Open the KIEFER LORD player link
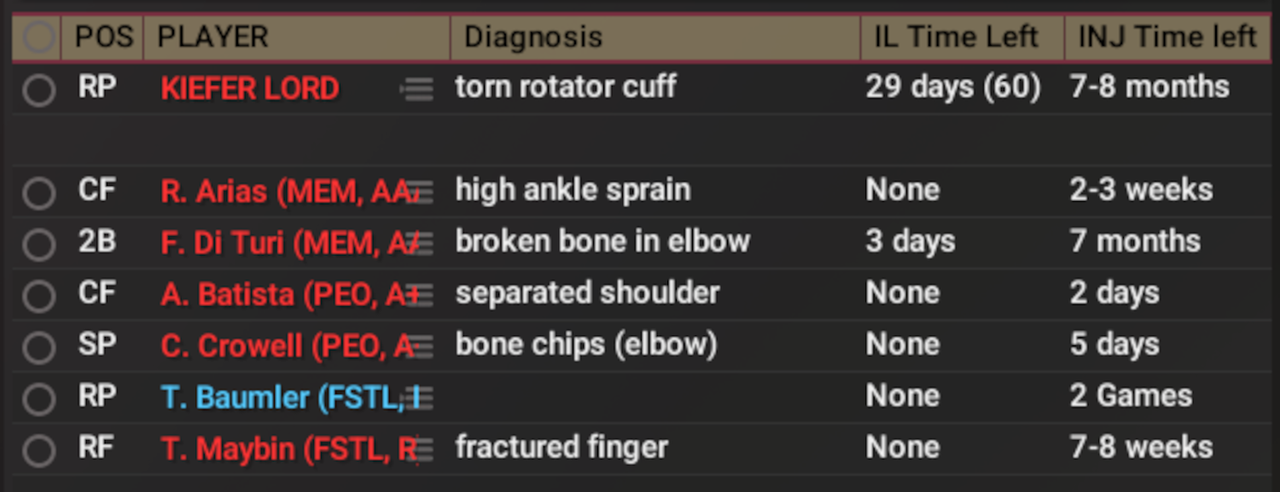The height and width of the screenshot is (492, 1280). (x=250, y=89)
